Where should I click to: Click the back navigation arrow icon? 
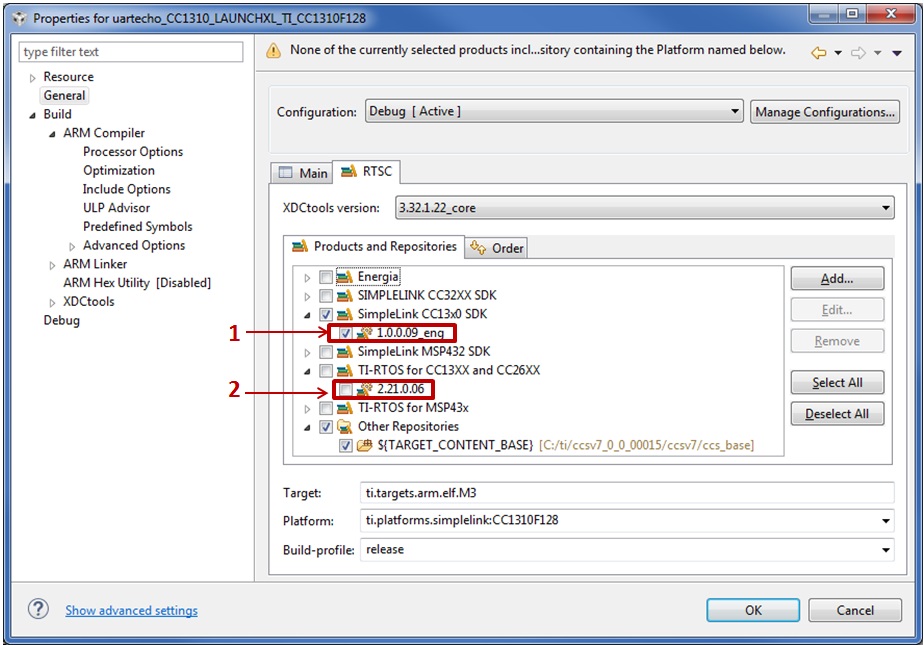pos(818,52)
